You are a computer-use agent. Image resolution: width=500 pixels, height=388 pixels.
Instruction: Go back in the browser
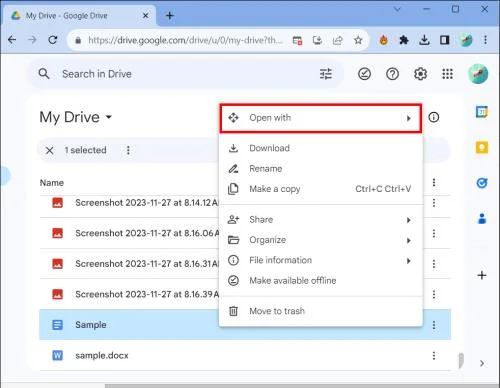(x=12, y=40)
